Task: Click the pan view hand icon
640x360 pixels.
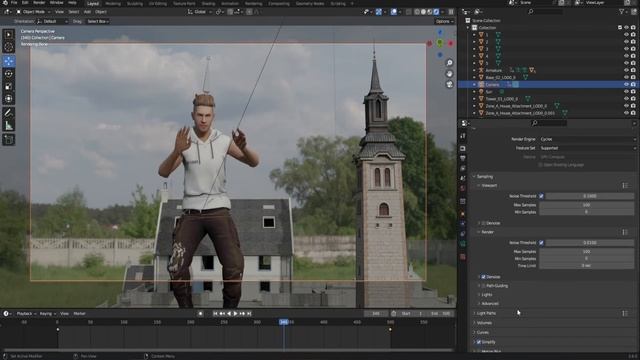Action: 449,73
